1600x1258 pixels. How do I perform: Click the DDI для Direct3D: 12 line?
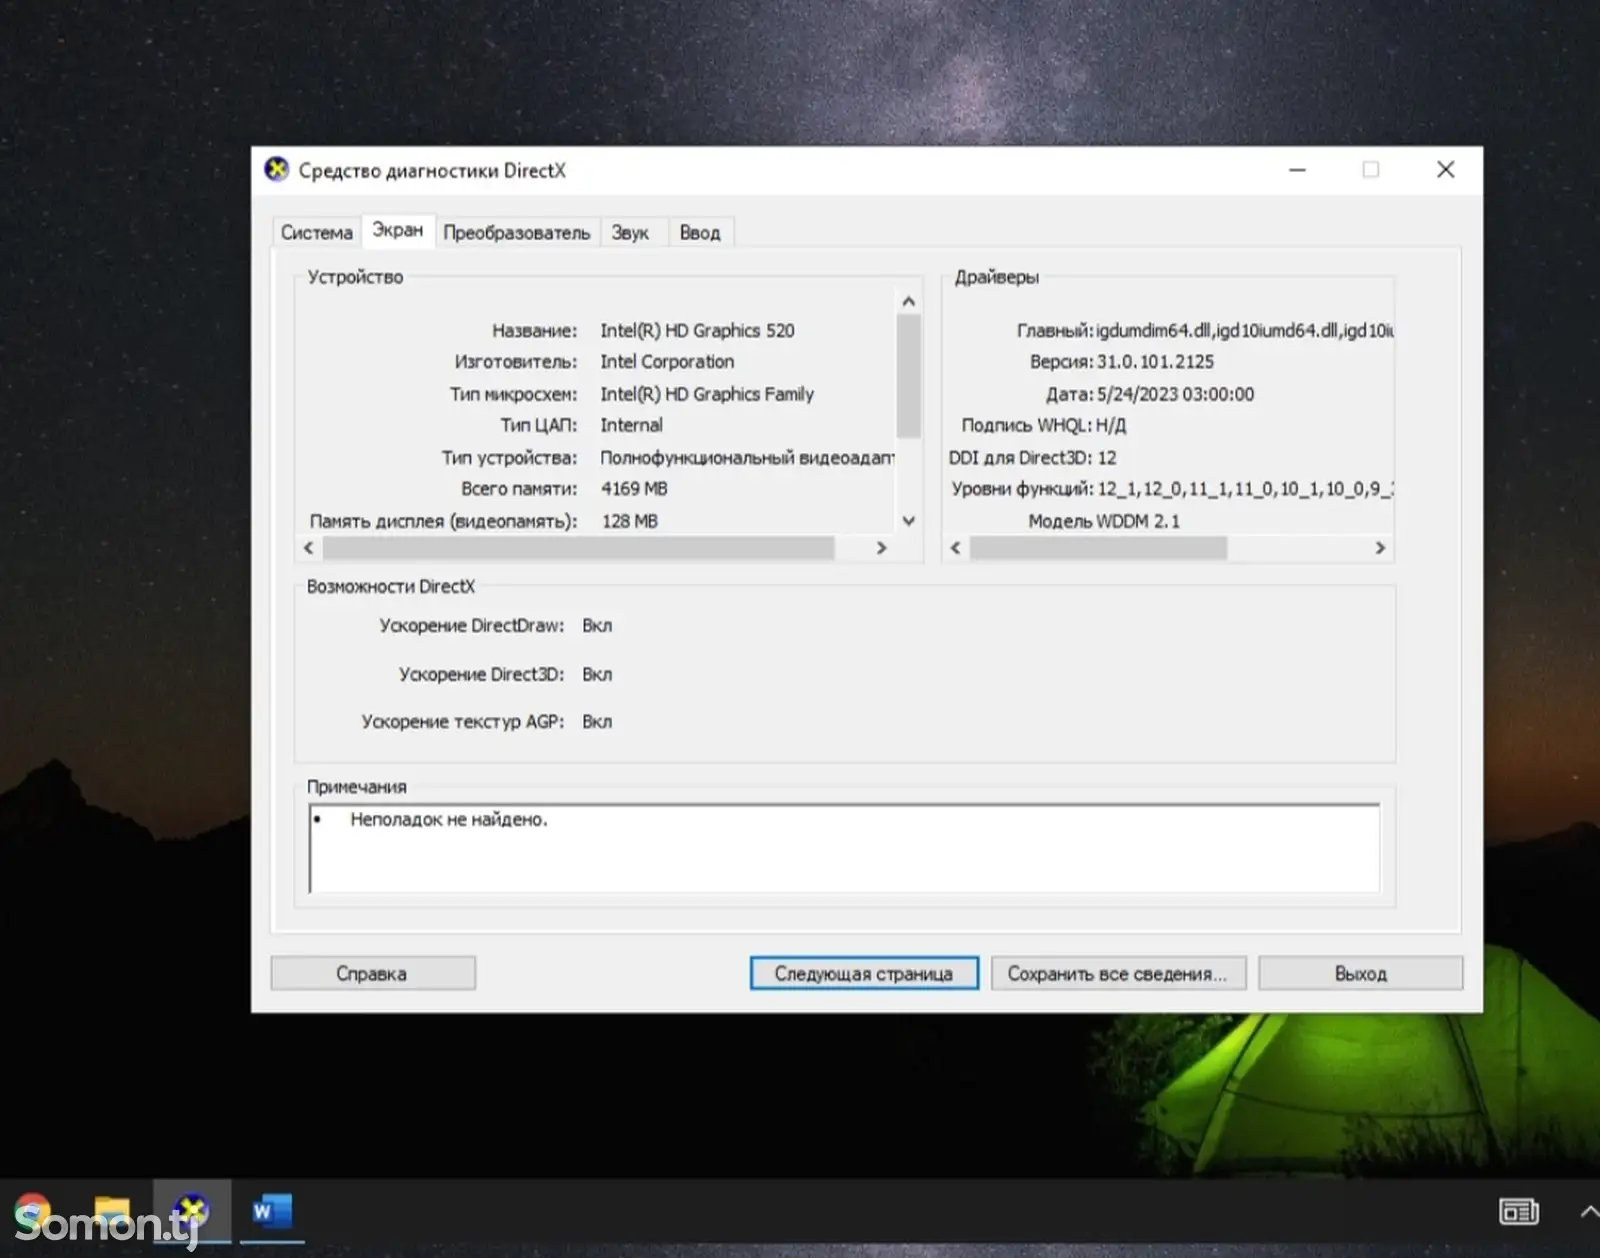tap(1032, 457)
